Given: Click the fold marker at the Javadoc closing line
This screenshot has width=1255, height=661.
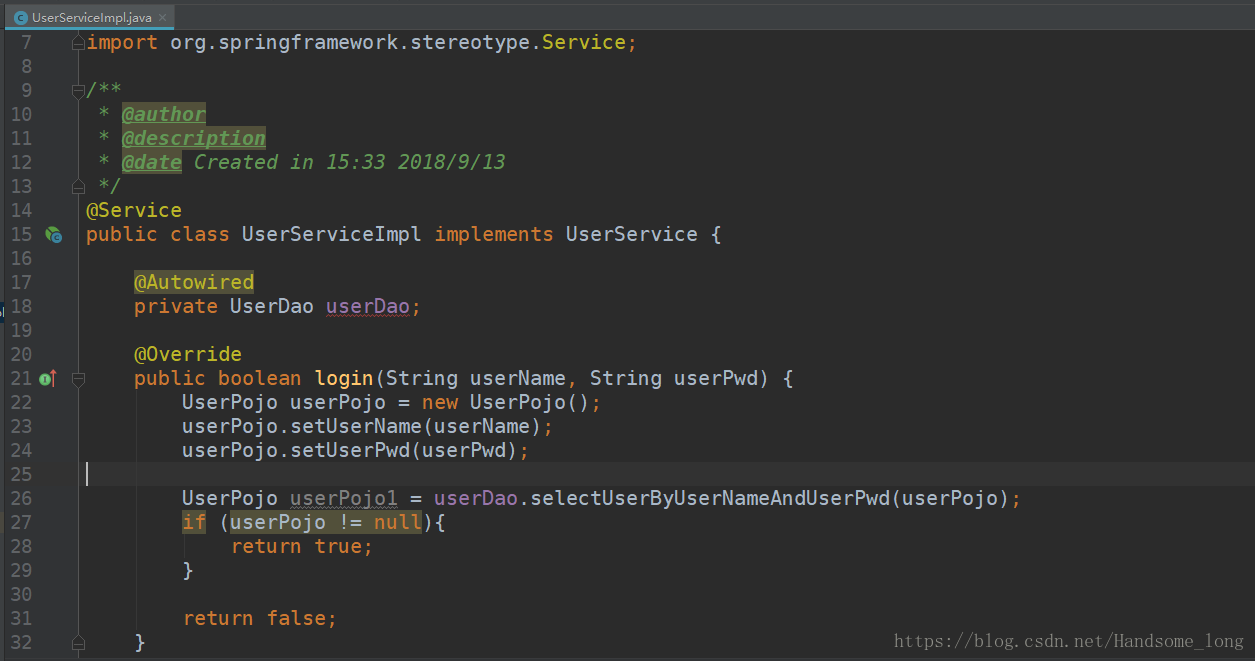Looking at the screenshot, I should click(x=78, y=187).
